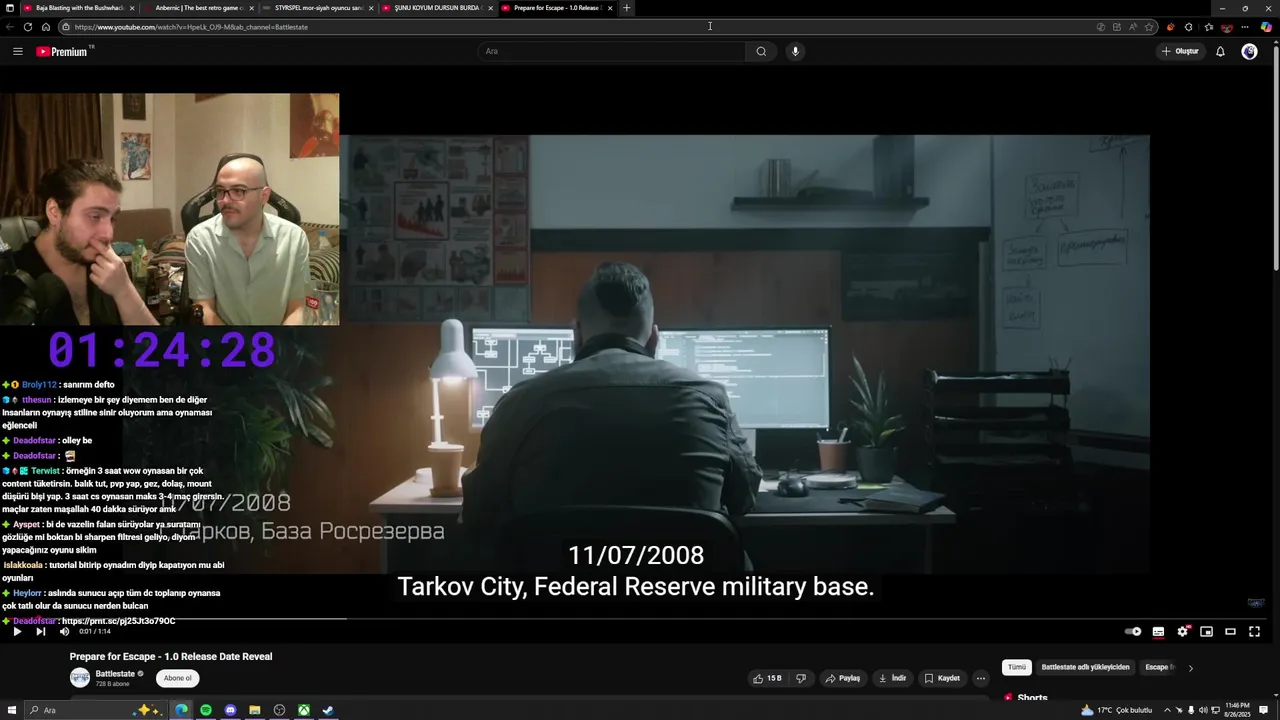Viewport: 1280px width, 720px height.
Task: Select the Tümü filter chip
Action: 1017,667
